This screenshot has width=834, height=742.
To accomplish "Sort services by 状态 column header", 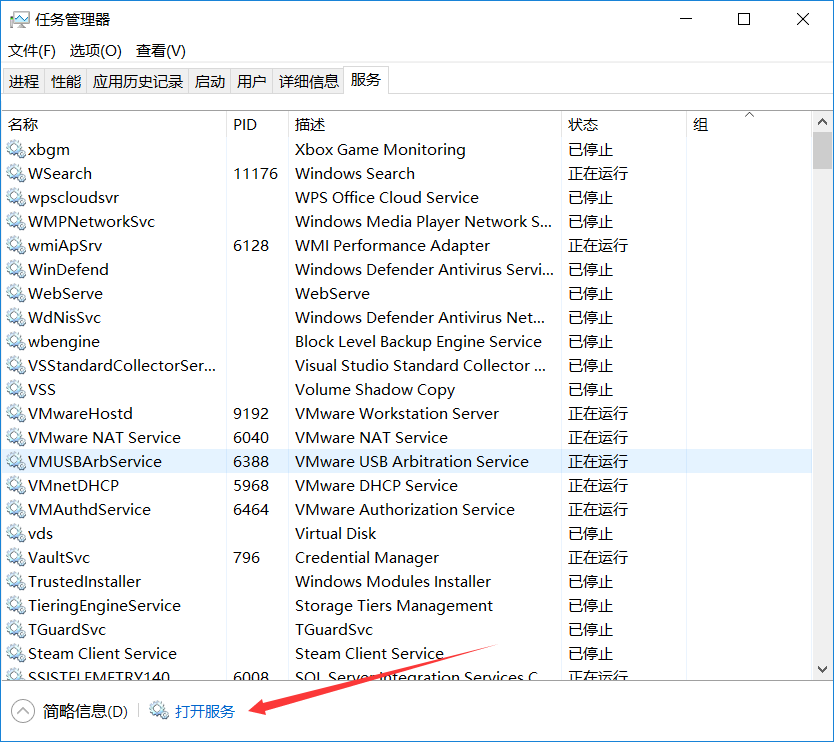I will point(624,125).
